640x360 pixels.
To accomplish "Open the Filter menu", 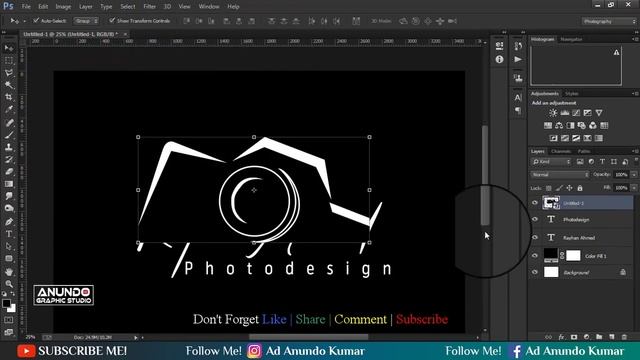I will coord(149,7).
